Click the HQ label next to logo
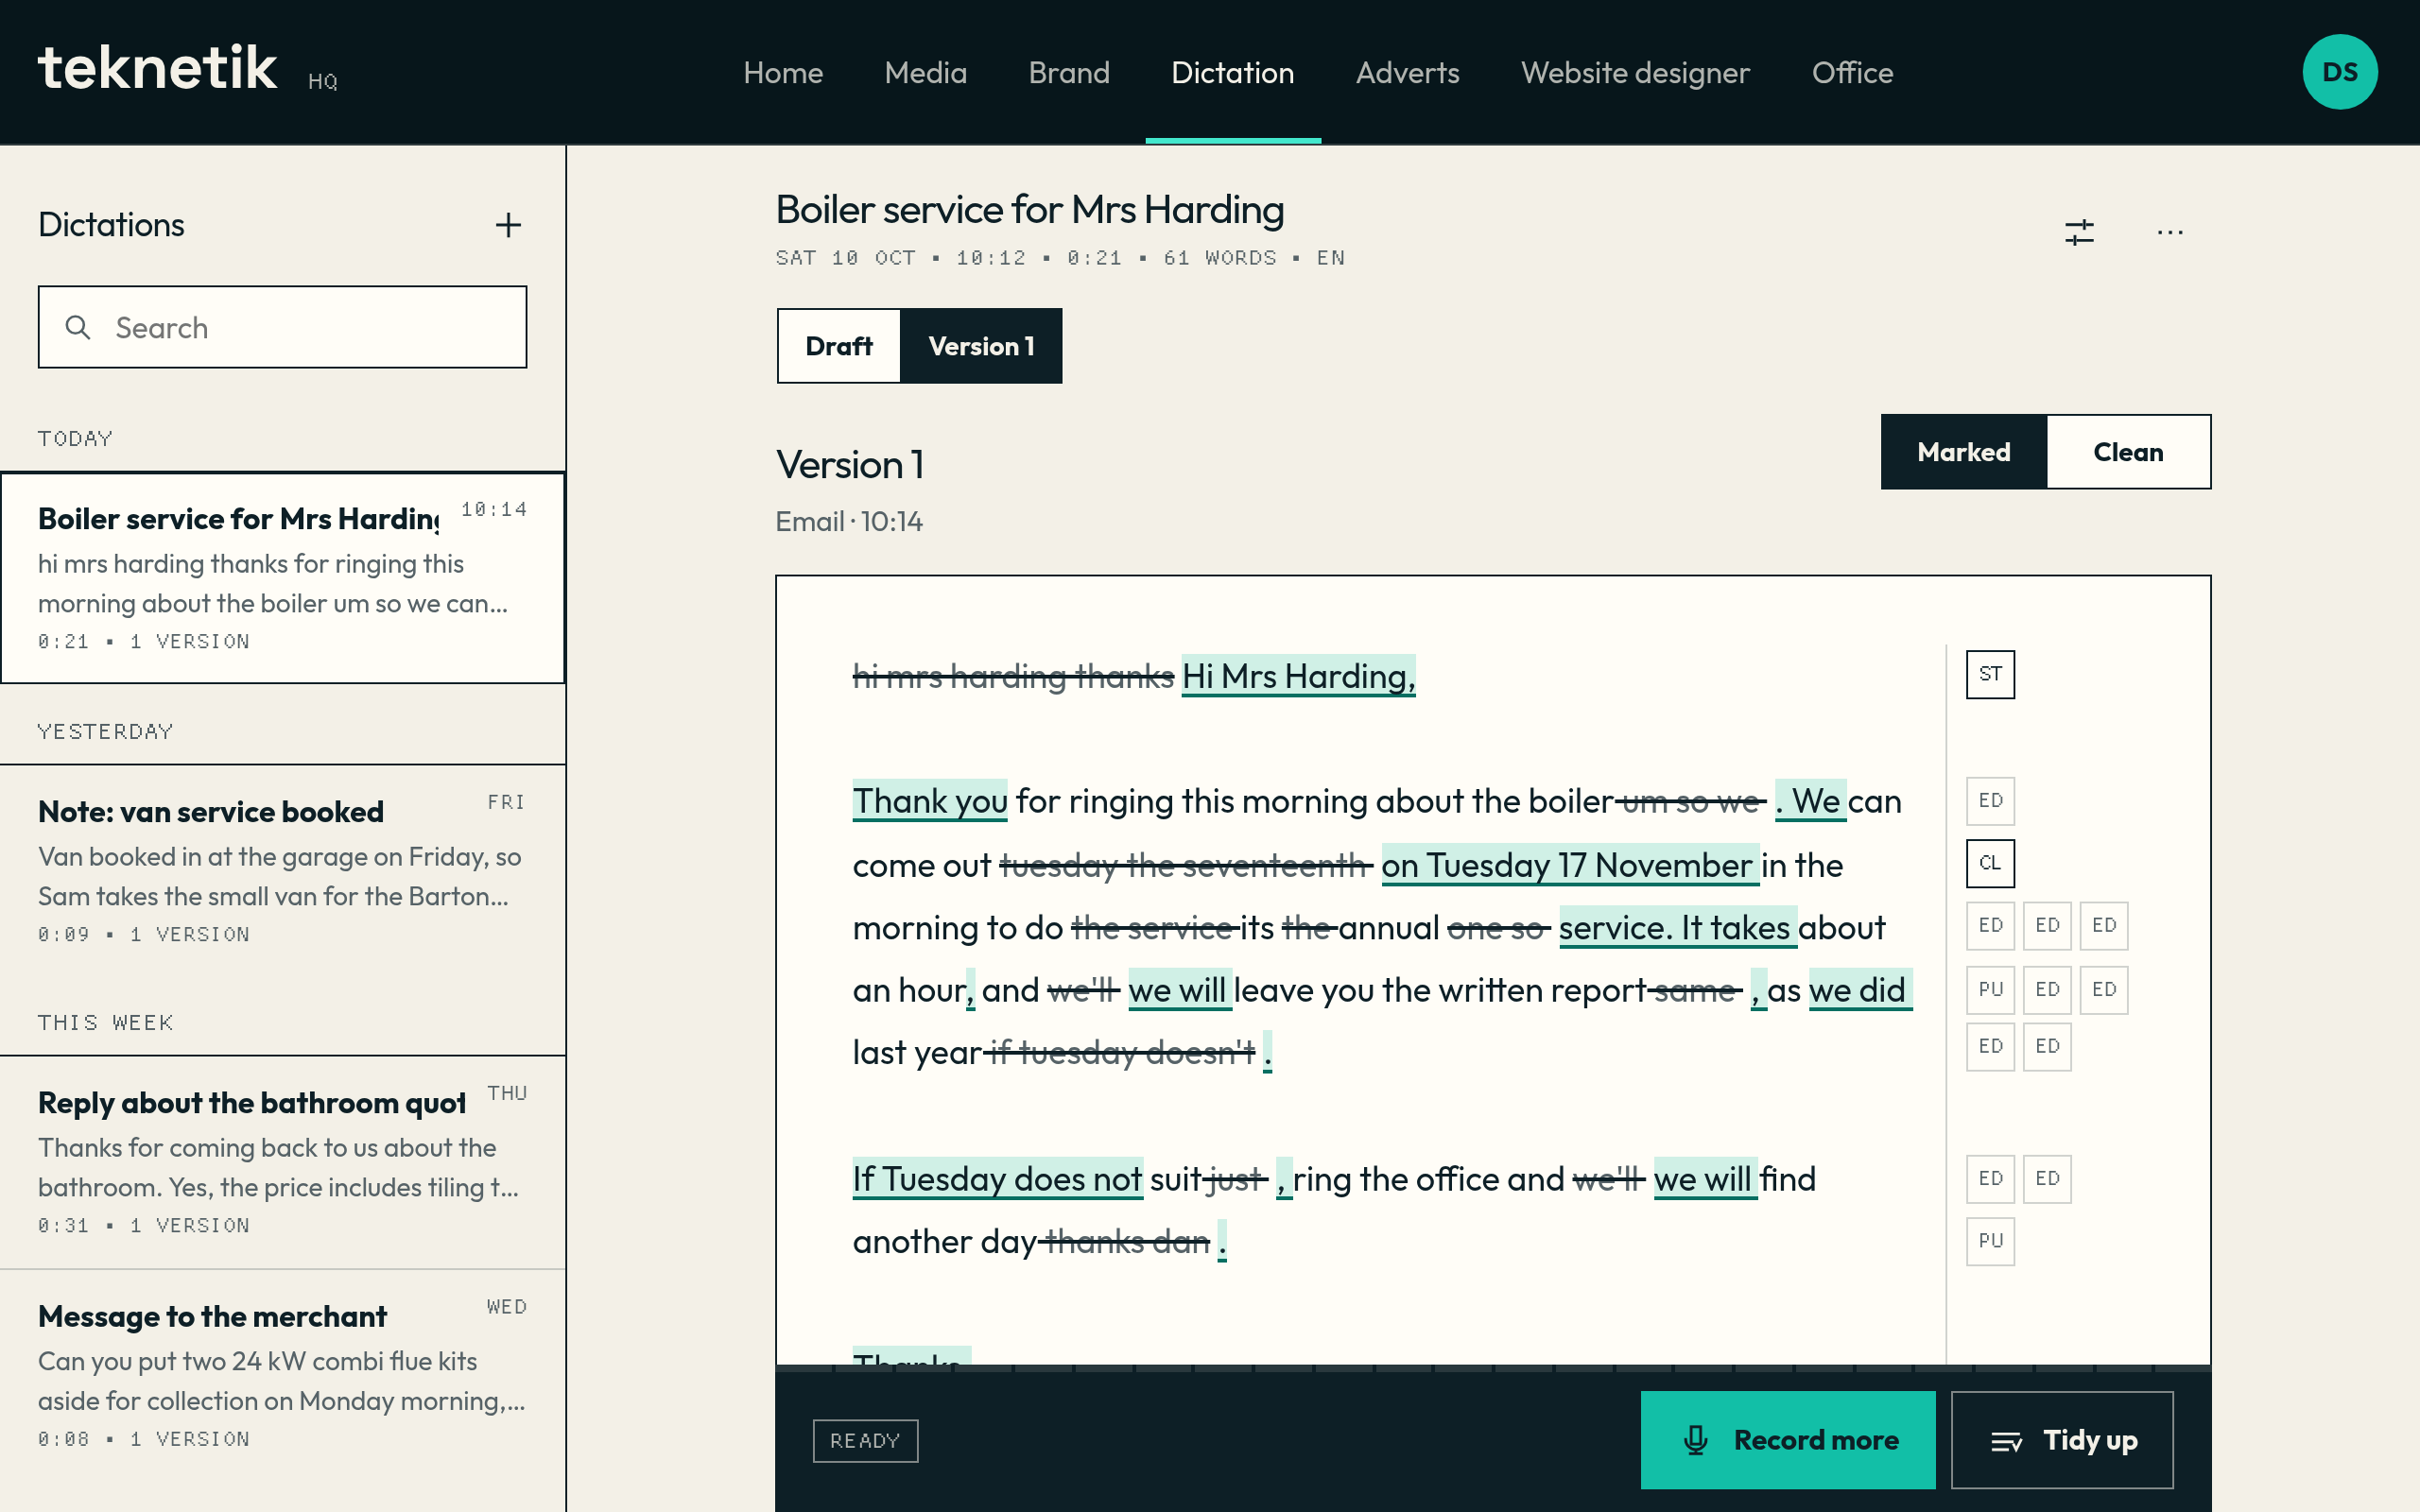This screenshot has height=1512, width=2420. coord(322,82)
